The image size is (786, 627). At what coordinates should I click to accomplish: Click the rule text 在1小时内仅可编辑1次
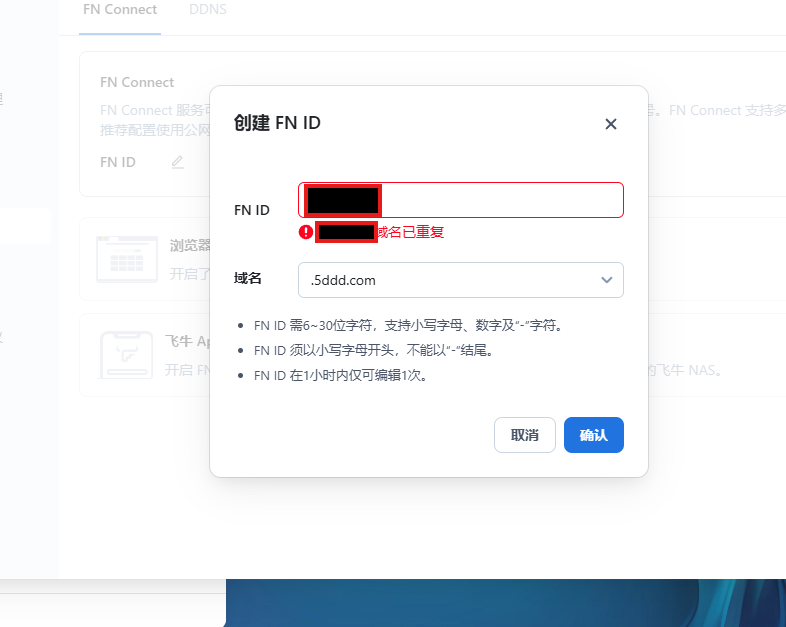pyautogui.click(x=341, y=375)
